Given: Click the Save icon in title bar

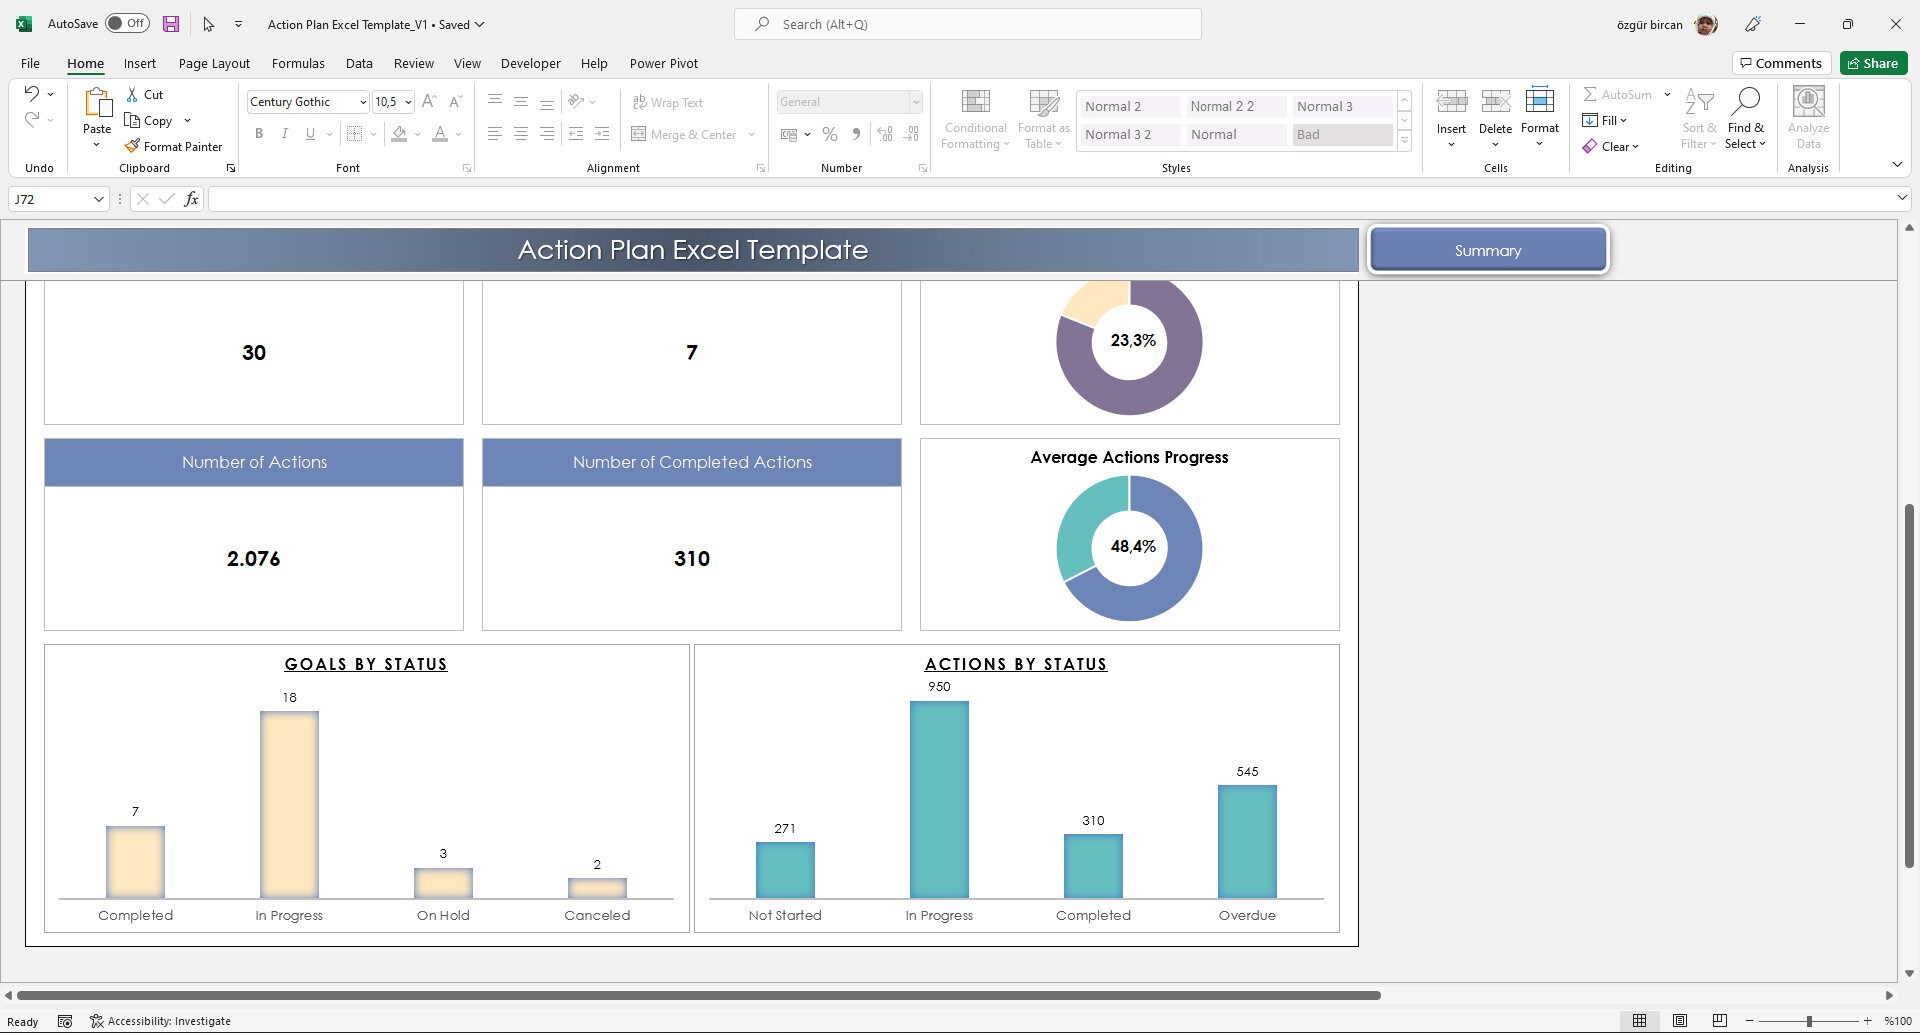Looking at the screenshot, I should 171,24.
